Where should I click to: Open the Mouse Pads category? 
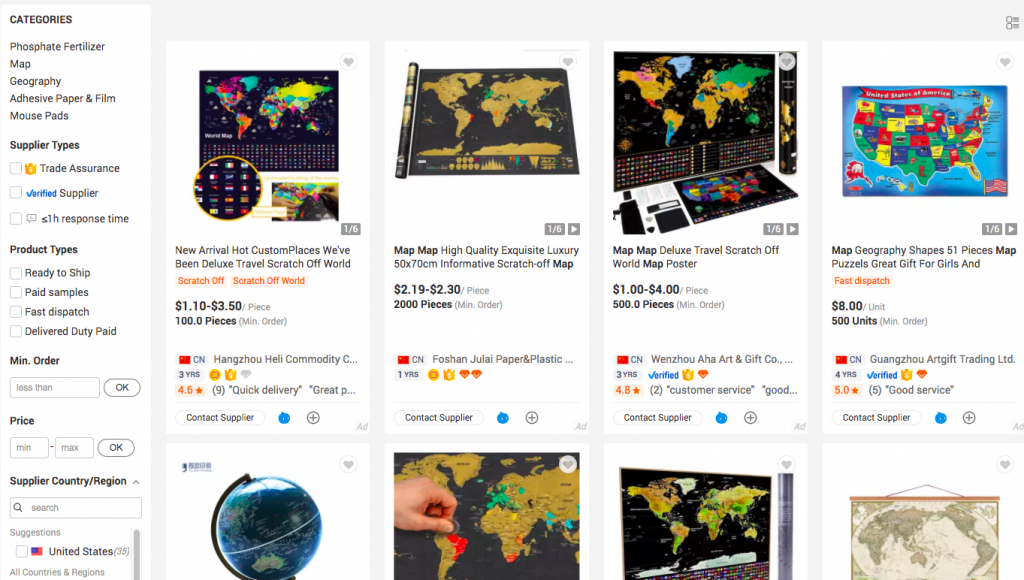[x=39, y=116]
